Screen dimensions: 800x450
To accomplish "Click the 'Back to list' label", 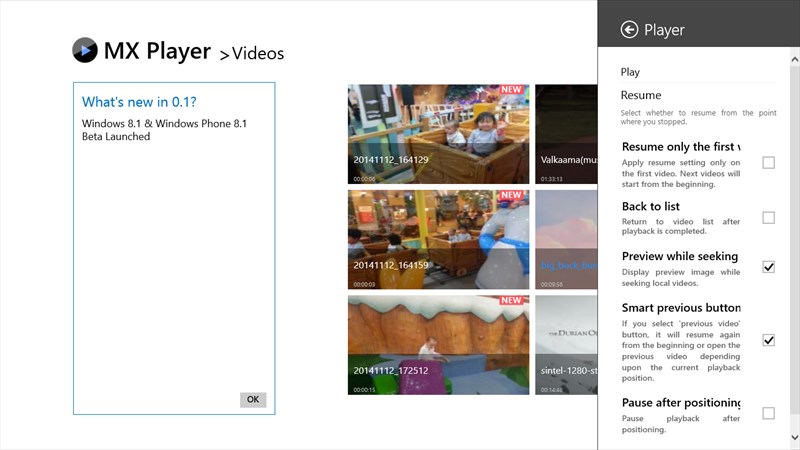I will click(x=651, y=207).
